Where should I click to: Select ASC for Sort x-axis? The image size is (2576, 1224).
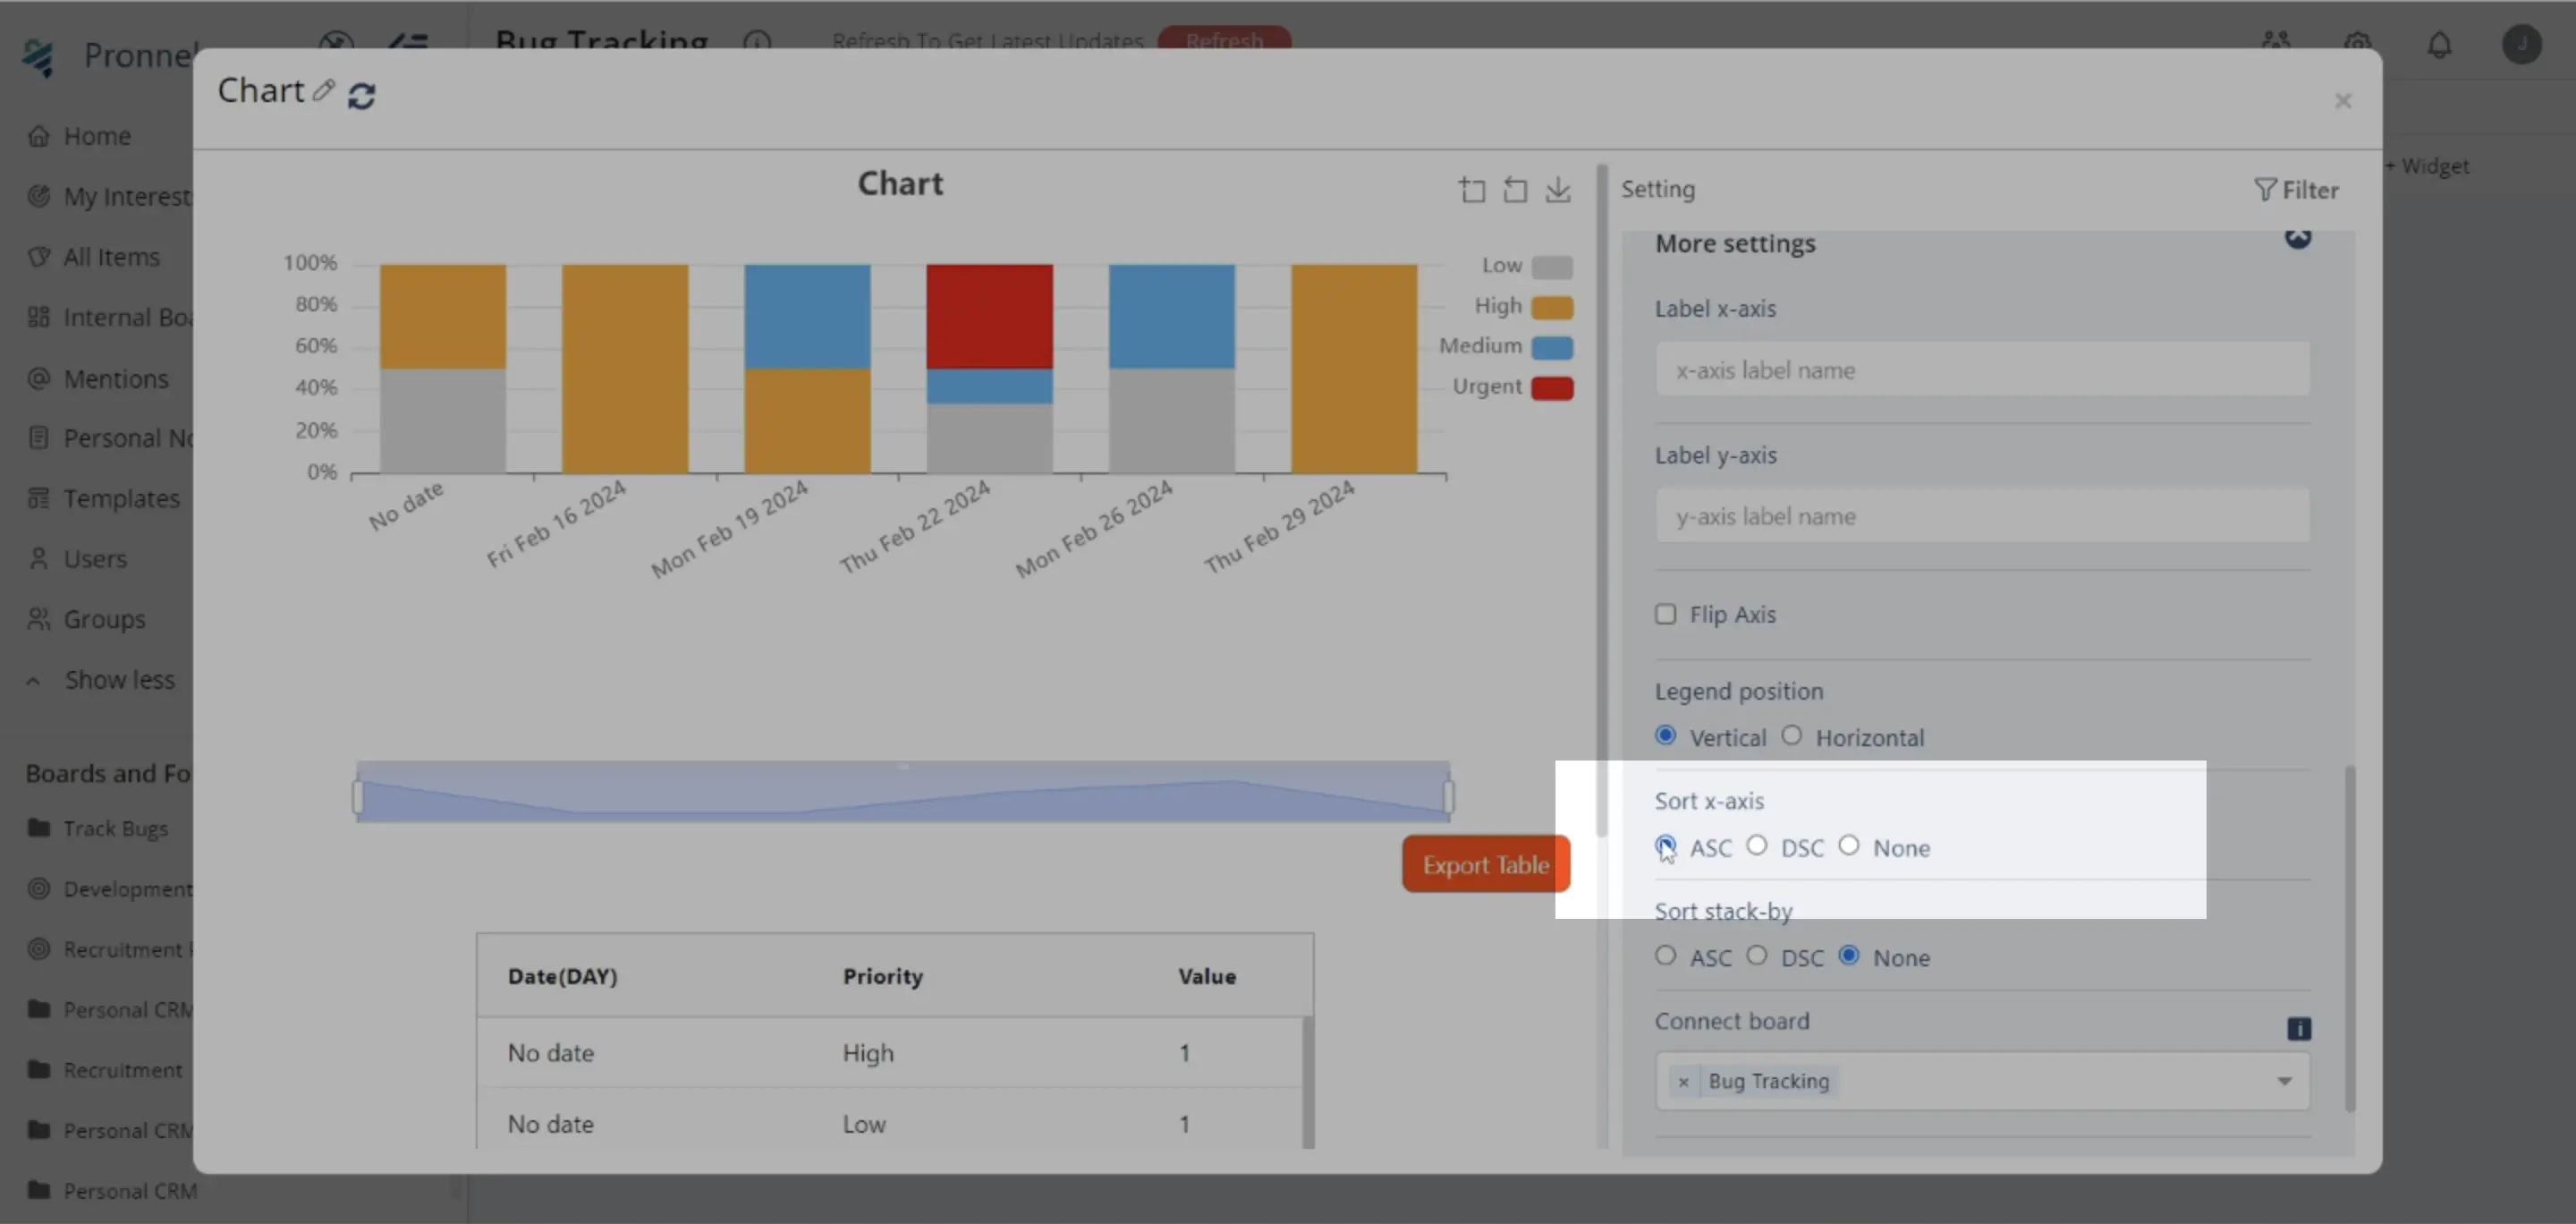[x=1665, y=846]
